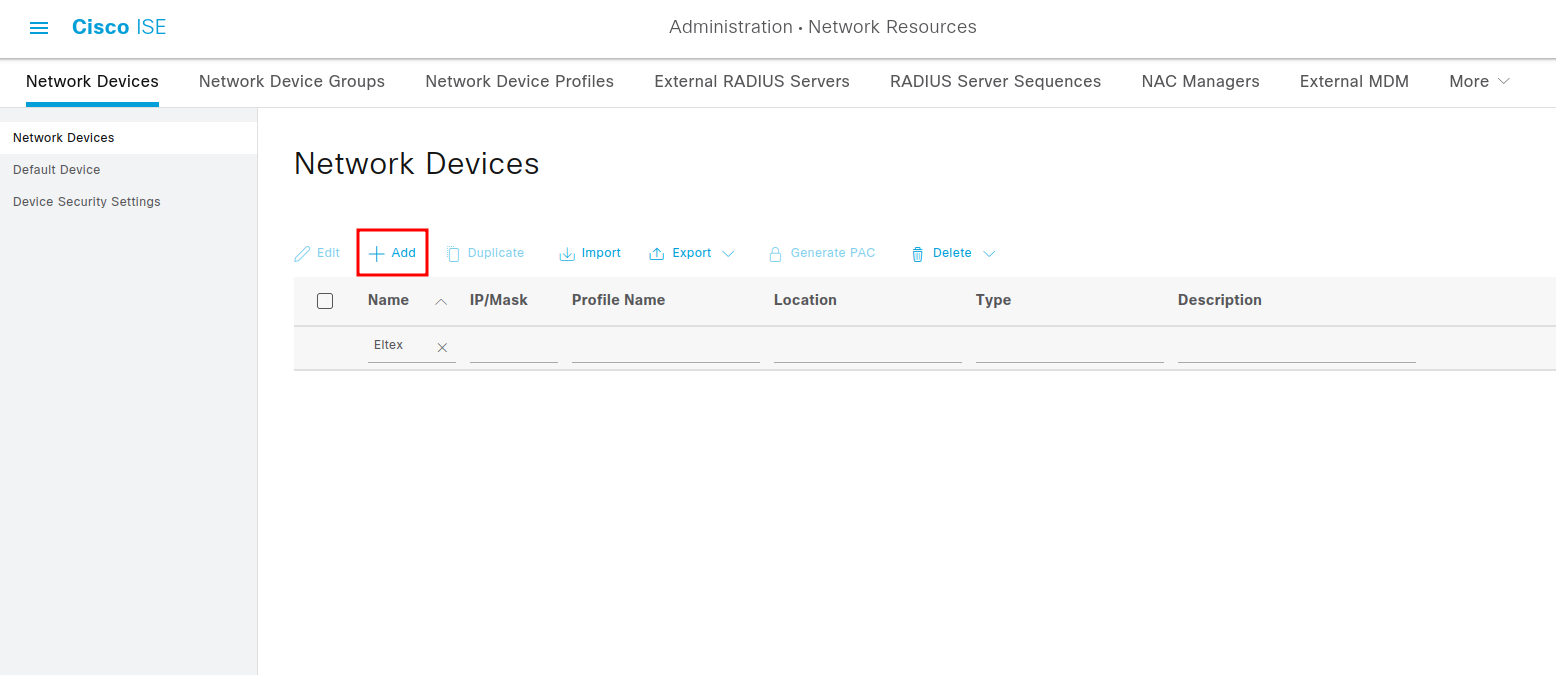
Task: Switch to Network Device Groups tab
Action: (x=292, y=82)
